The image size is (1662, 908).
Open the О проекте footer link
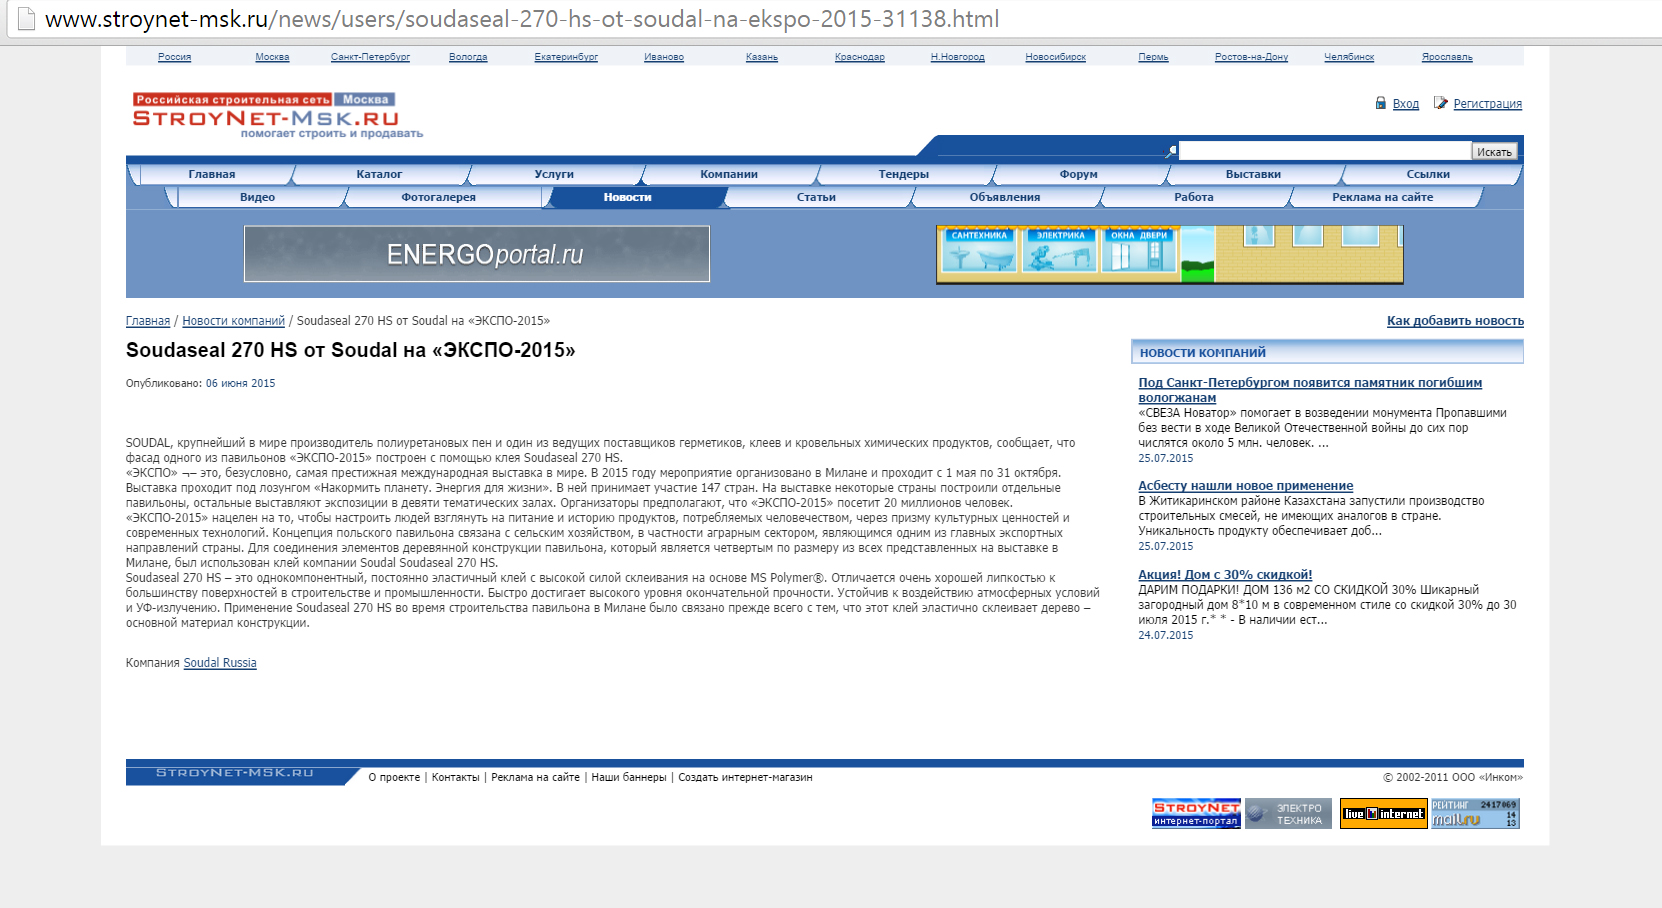coord(394,777)
